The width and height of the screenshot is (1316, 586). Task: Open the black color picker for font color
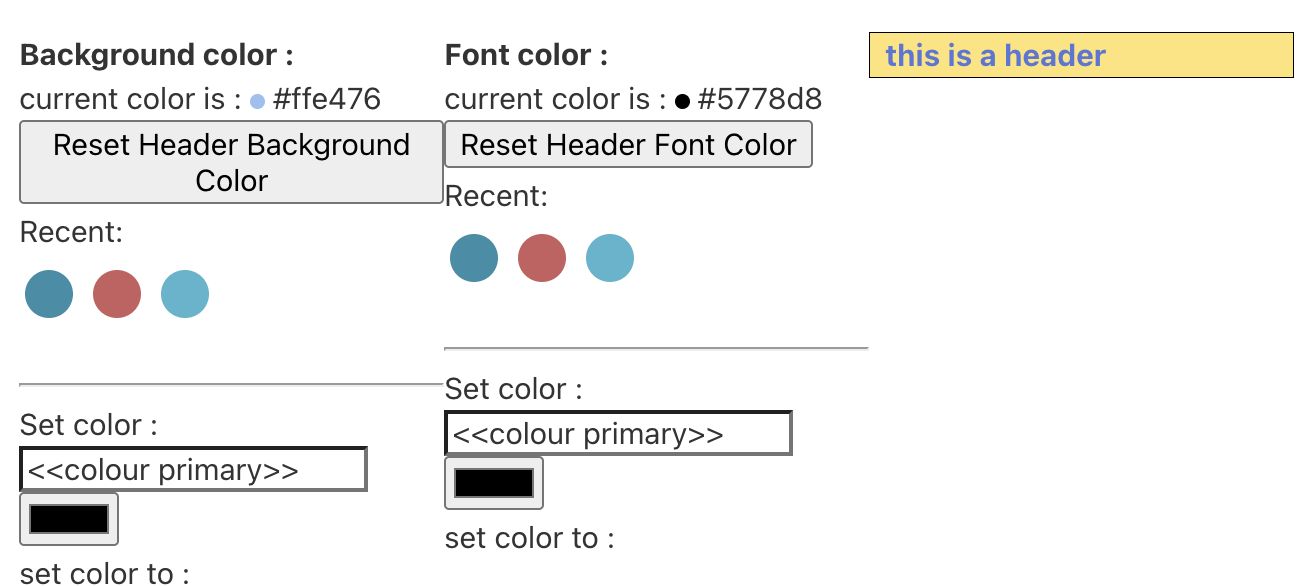[494, 483]
